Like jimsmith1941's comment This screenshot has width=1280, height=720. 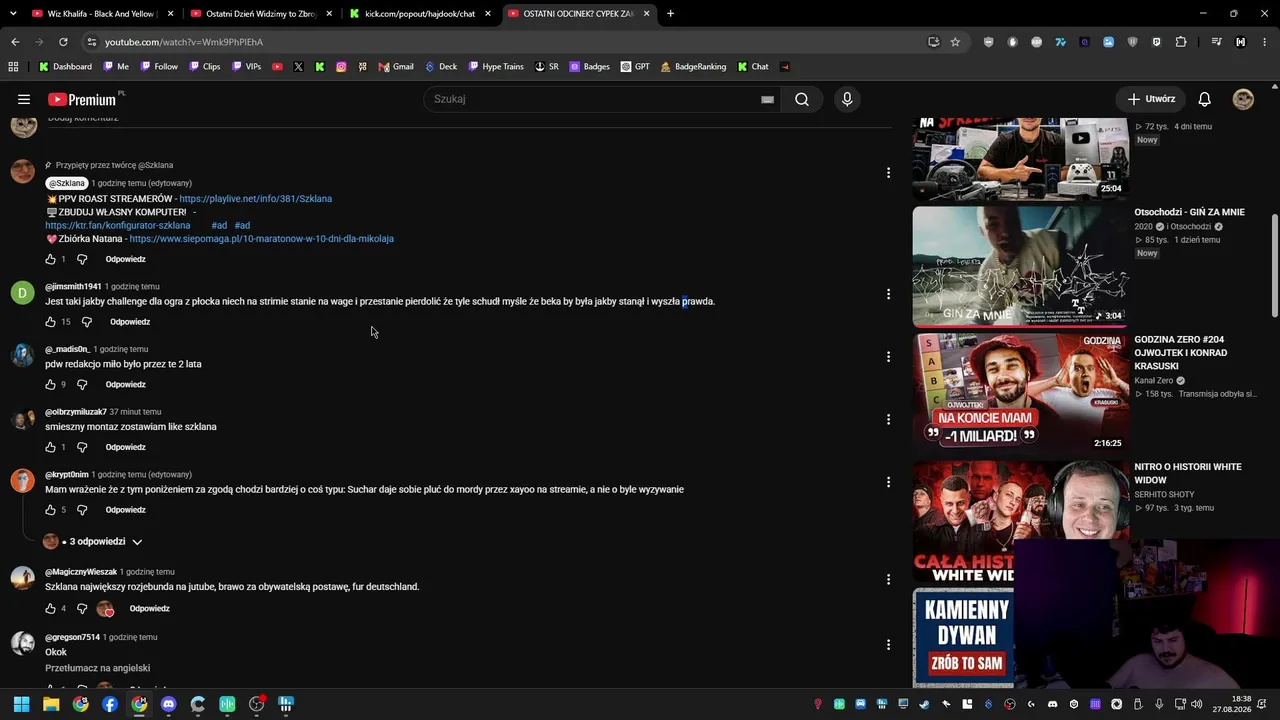coord(51,322)
